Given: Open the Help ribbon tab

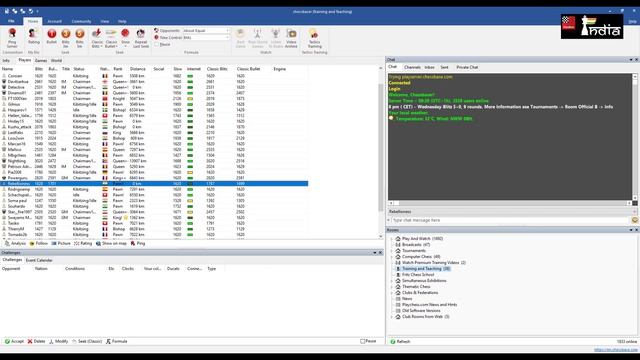Looking at the screenshot, I should pos(122,21).
